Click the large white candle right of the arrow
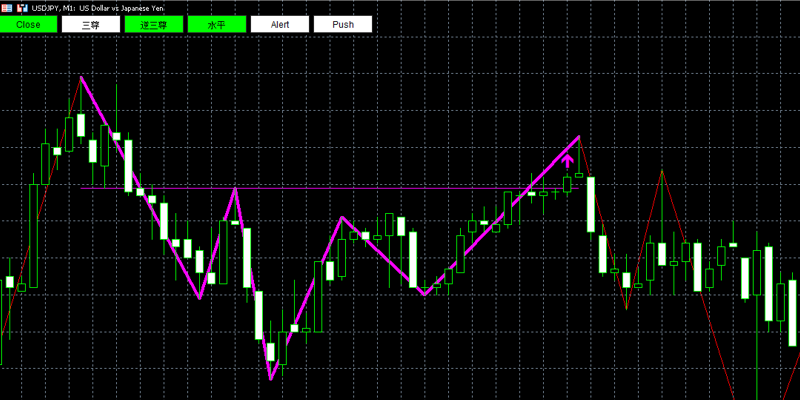Viewport: 800px width, 400px height. pyautogui.click(x=591, y=204)
